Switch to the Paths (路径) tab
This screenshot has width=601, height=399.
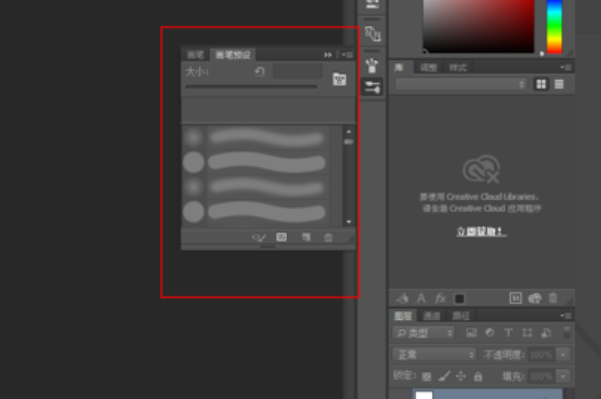[461, 316]
